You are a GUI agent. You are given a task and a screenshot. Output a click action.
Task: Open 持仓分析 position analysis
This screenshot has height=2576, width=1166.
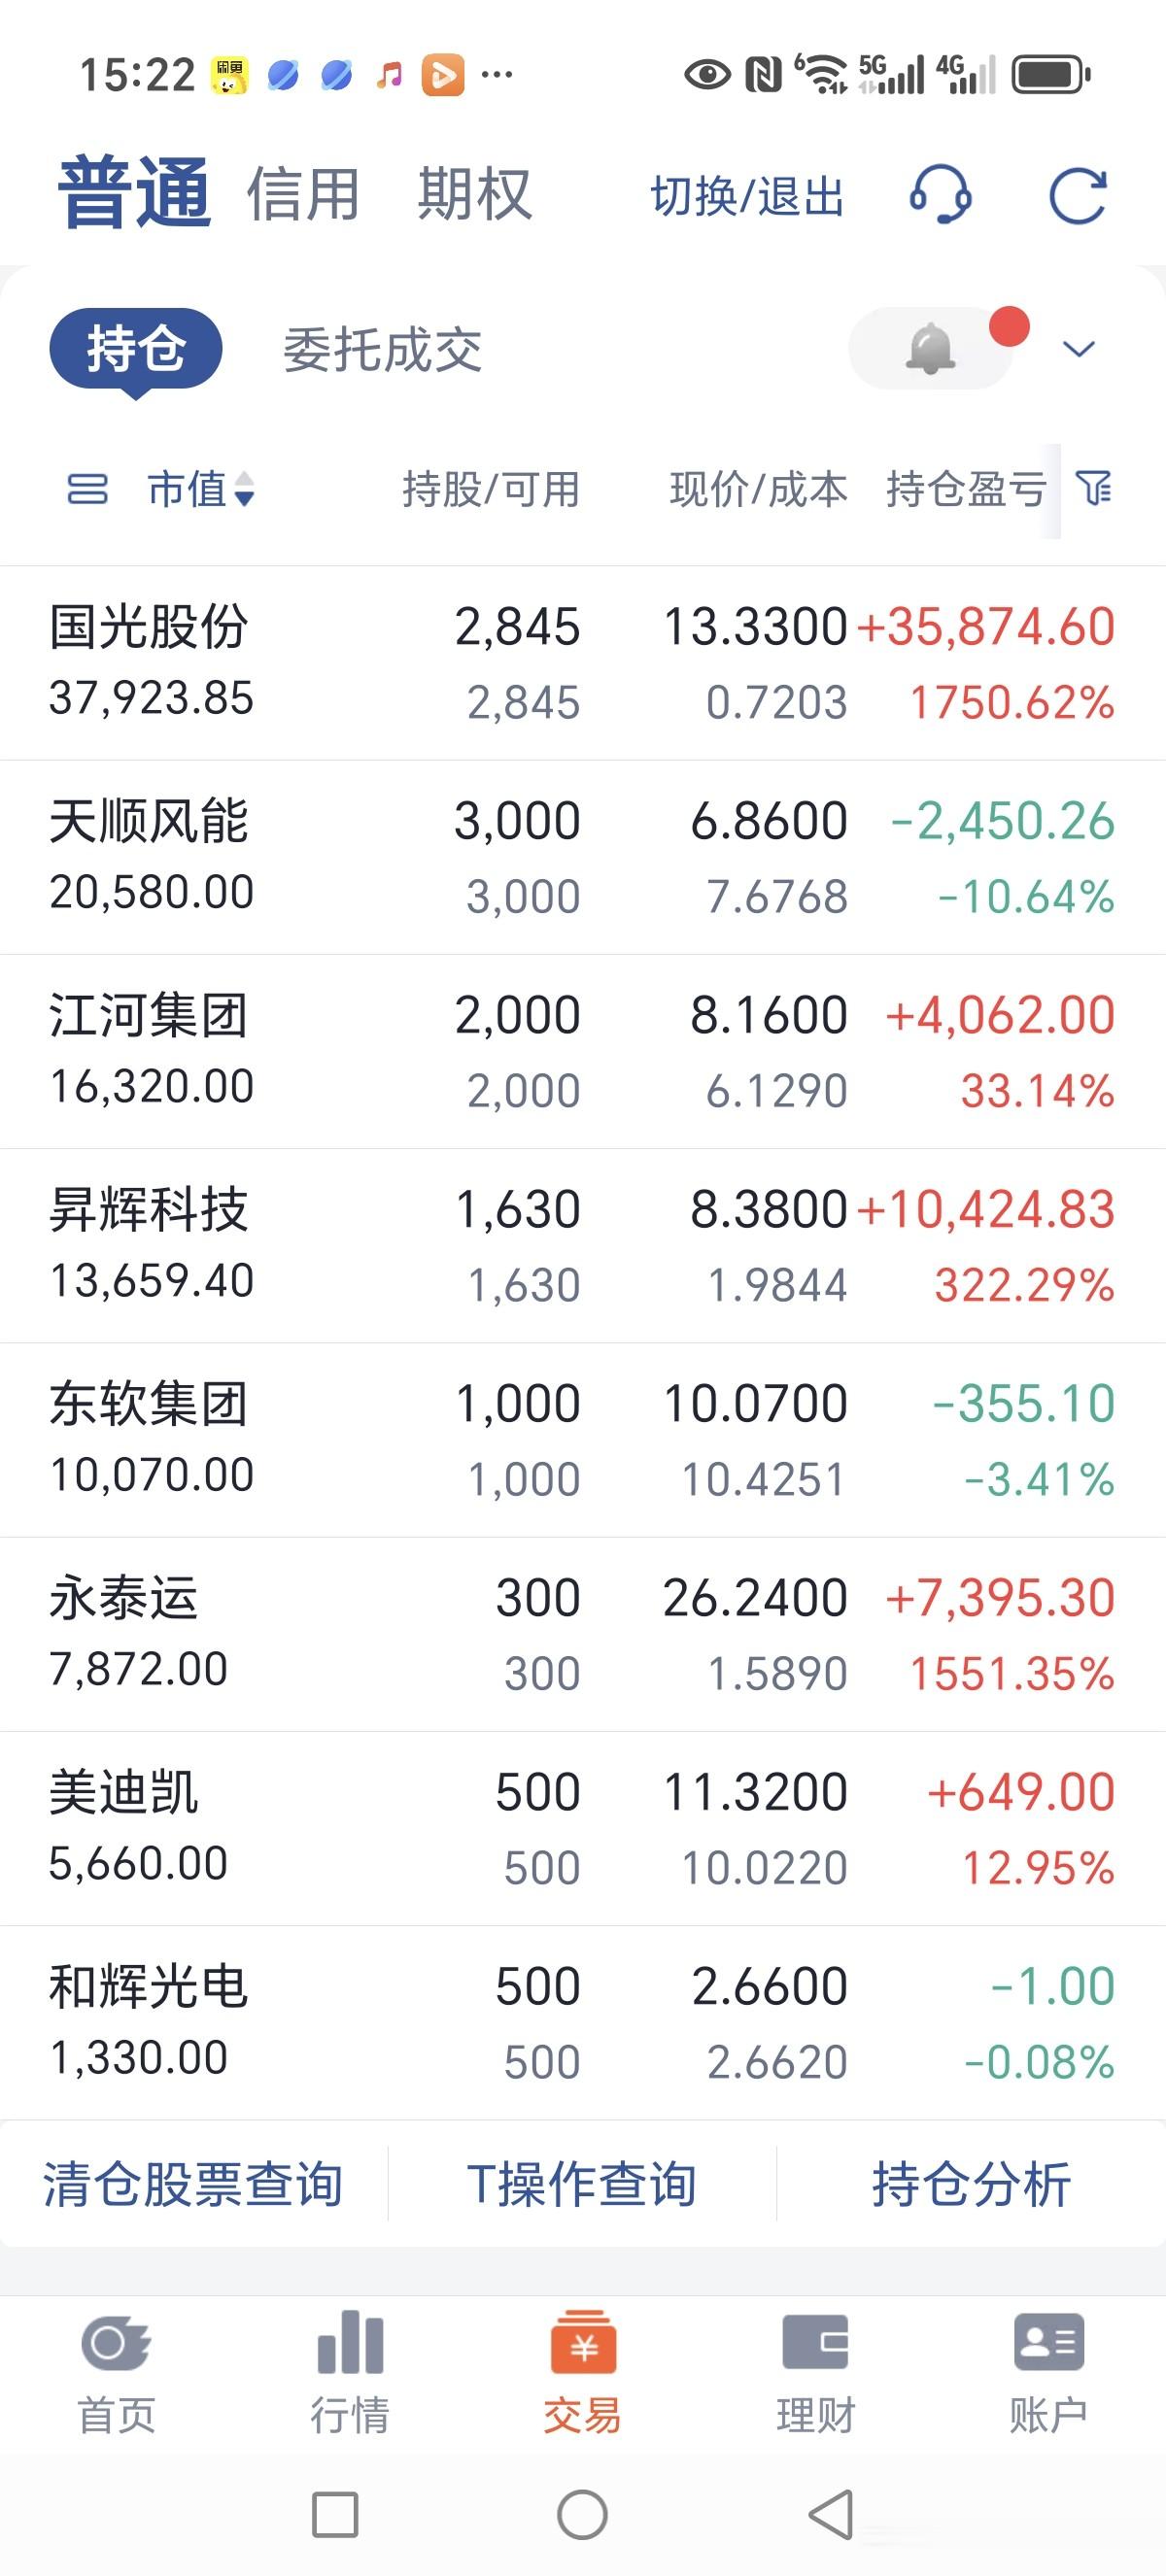[971, 2183]
